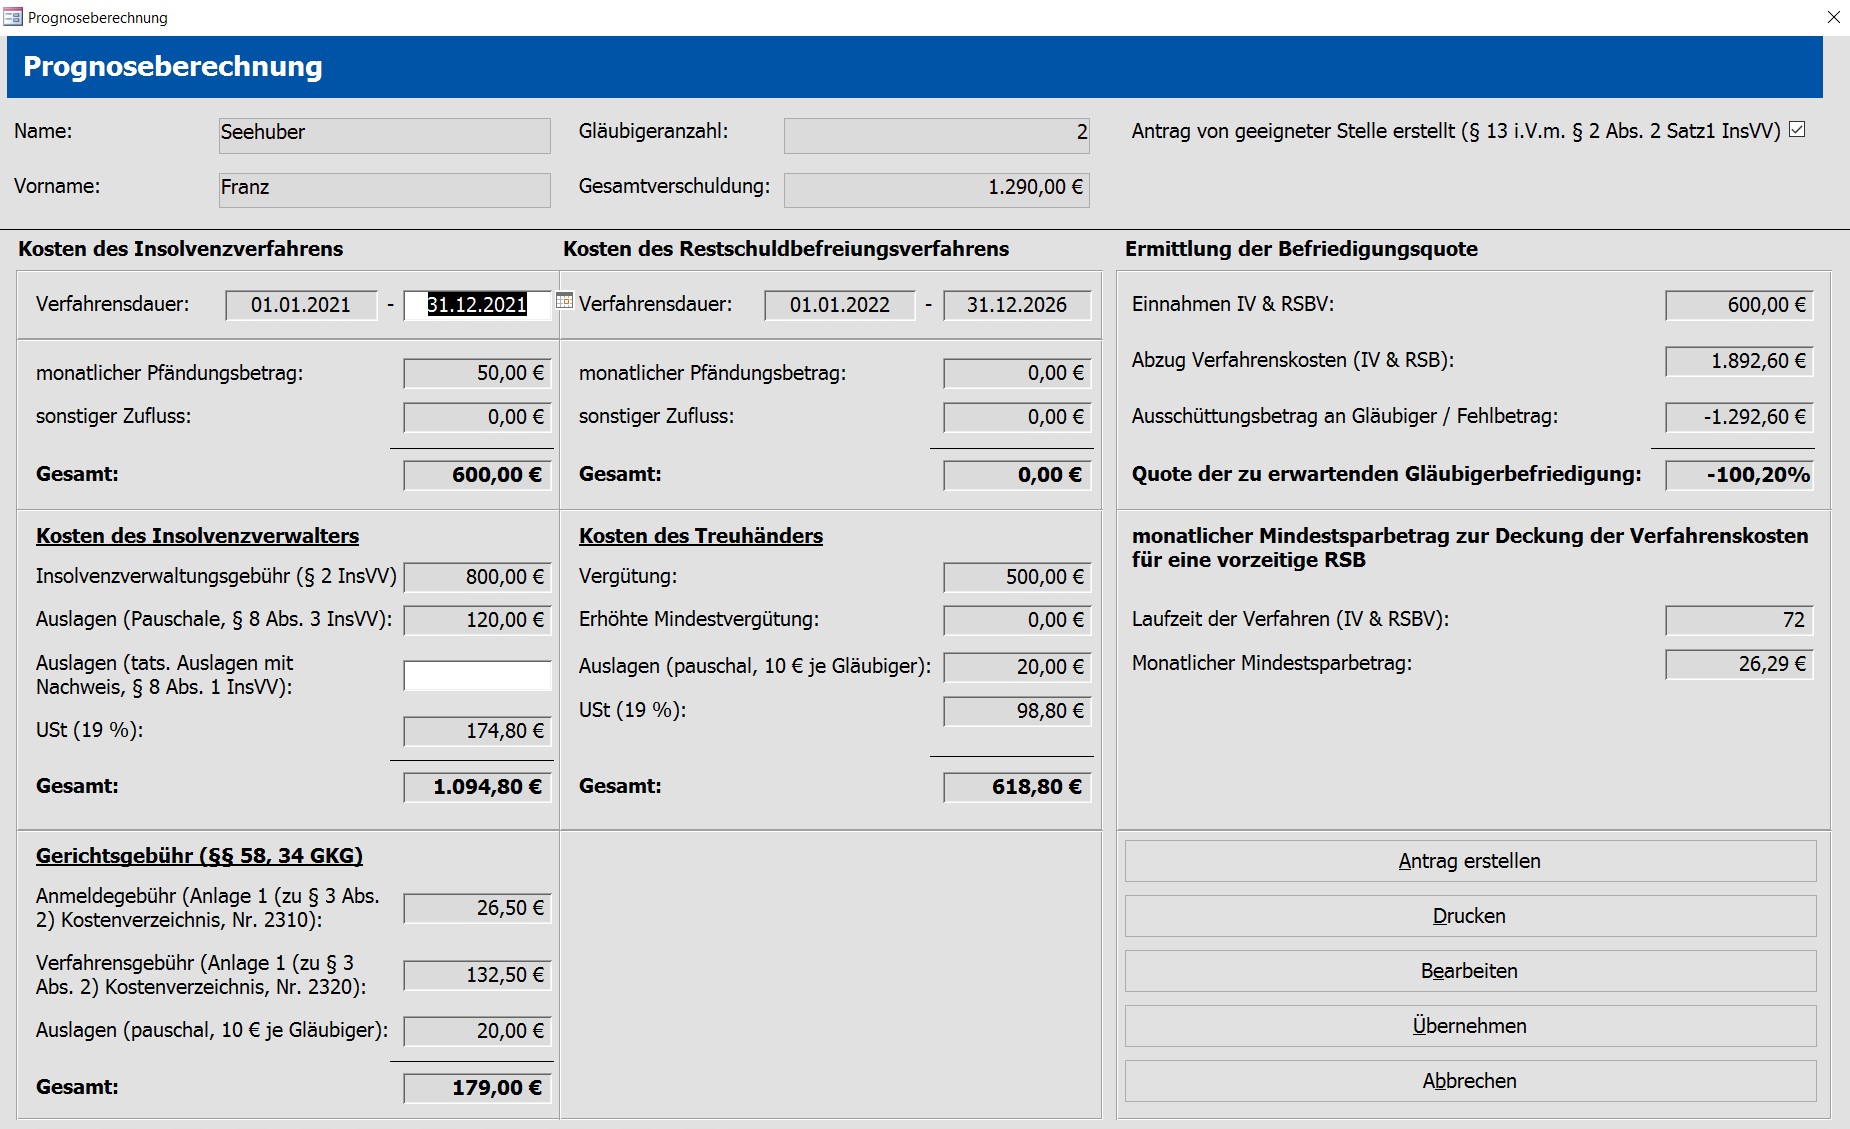This screenshot has height=1129, width=1850.
Task: Click the Kosten des Insolvenzverfahrens heading
Action: pos(180,249)
